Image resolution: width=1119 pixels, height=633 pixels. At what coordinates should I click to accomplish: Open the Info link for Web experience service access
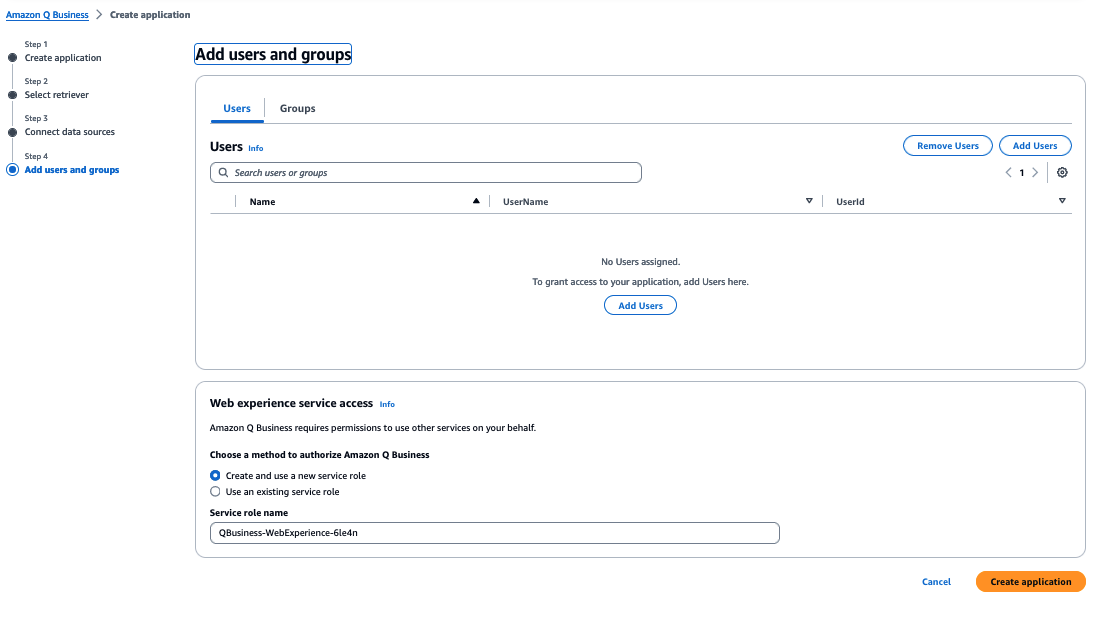(386, 404)
